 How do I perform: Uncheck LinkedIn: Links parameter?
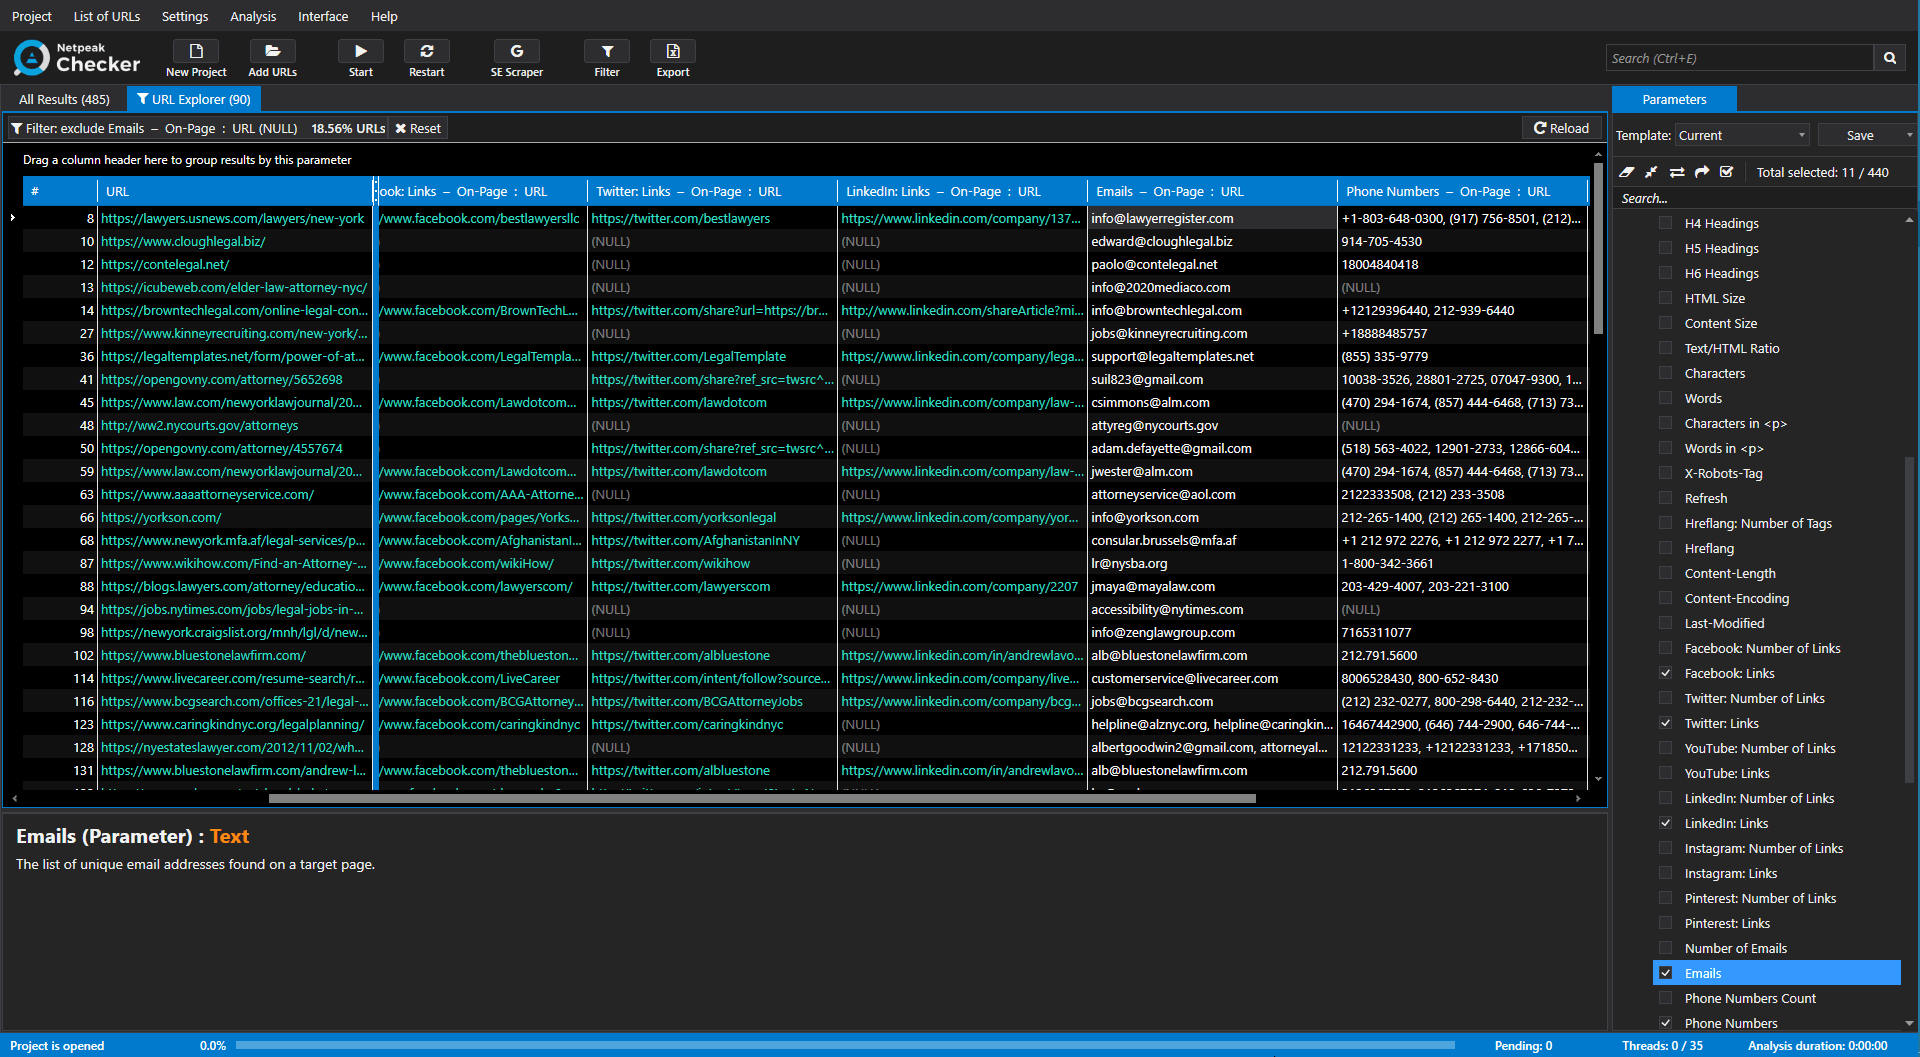coord(1666,823)
